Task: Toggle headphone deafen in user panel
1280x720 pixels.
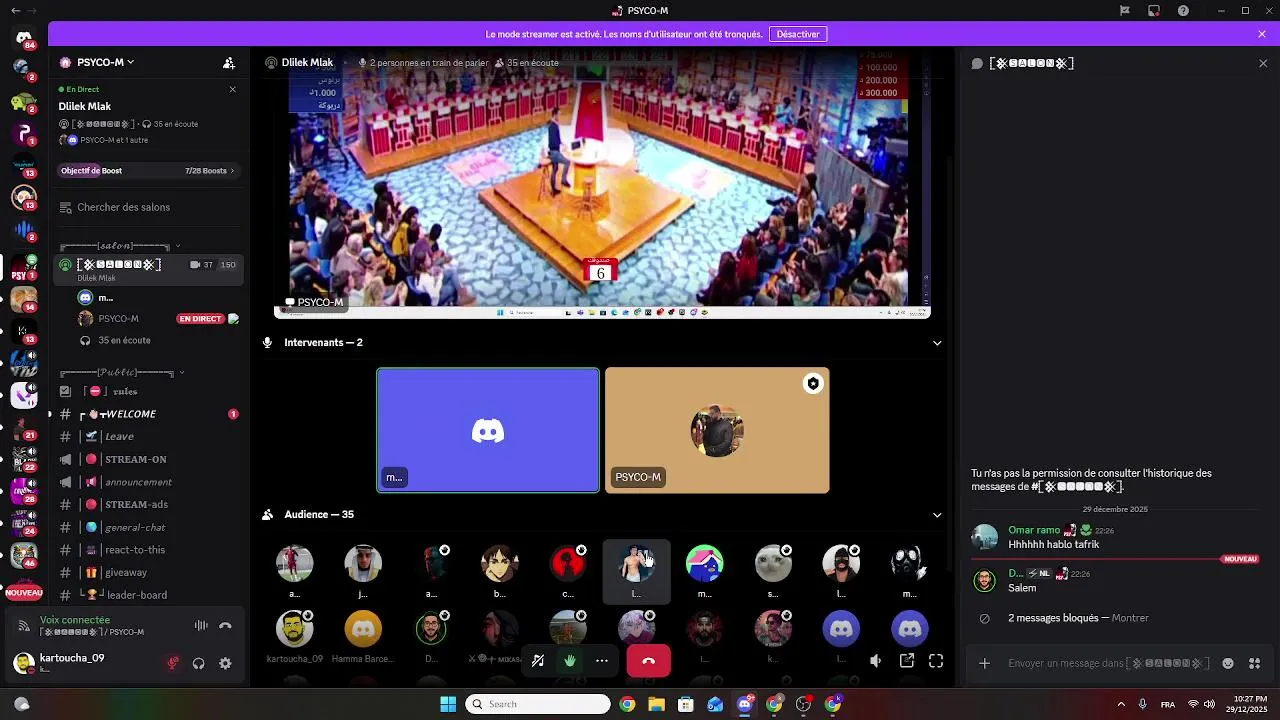Action: tap(199, 663)
